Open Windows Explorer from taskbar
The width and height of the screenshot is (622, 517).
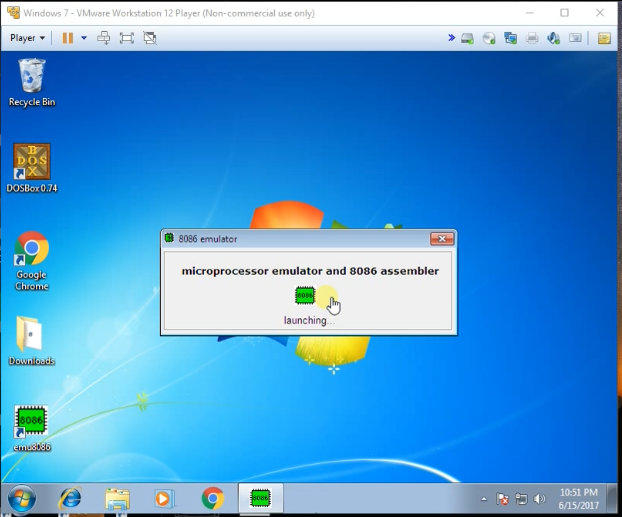117,499
